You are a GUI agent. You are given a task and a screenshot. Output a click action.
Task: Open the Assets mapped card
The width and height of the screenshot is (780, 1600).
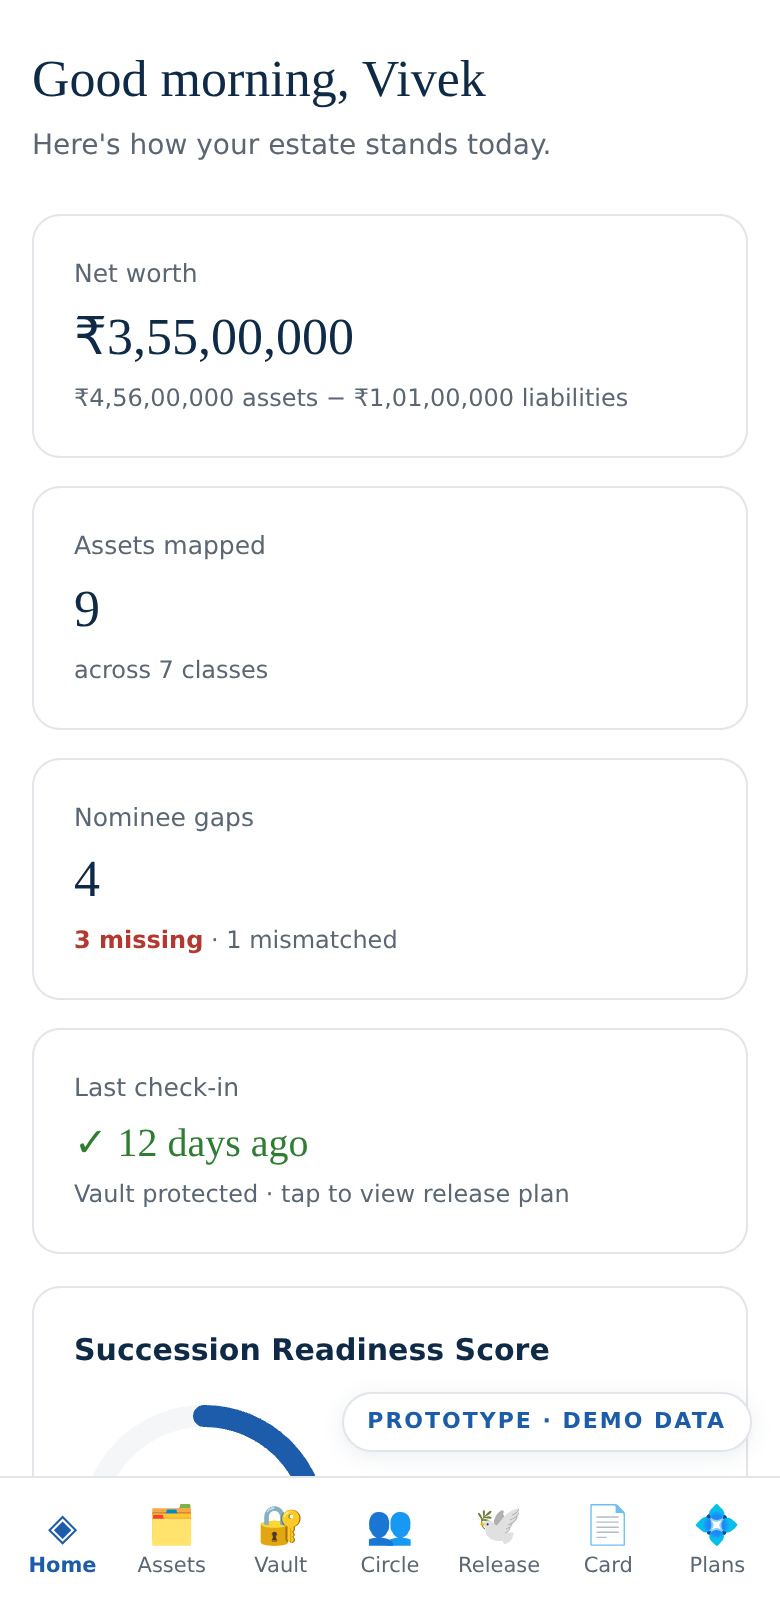coord(390,608)
